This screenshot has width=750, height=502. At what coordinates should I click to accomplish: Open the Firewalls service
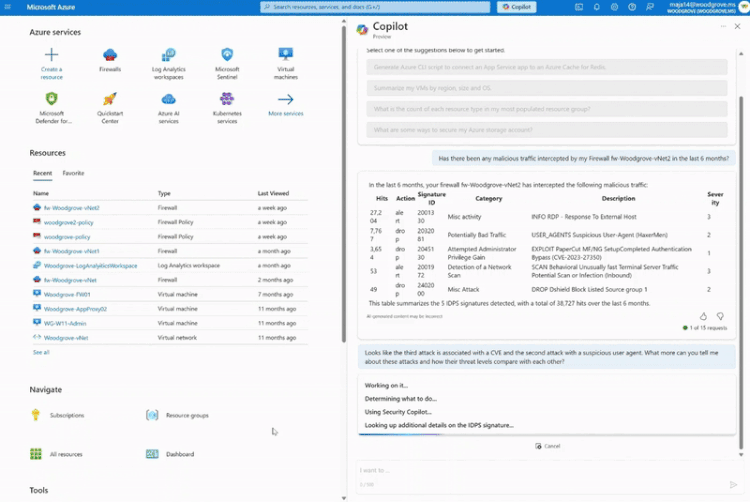click(110, 60)
